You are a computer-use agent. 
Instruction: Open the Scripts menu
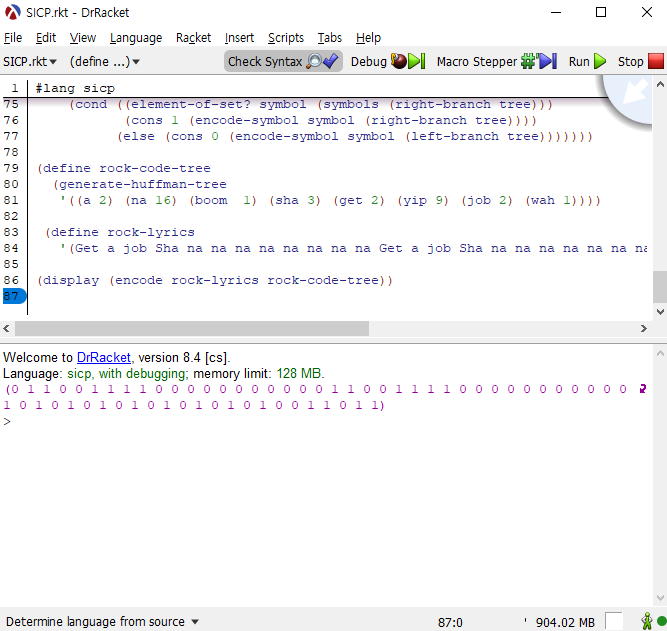285,37
